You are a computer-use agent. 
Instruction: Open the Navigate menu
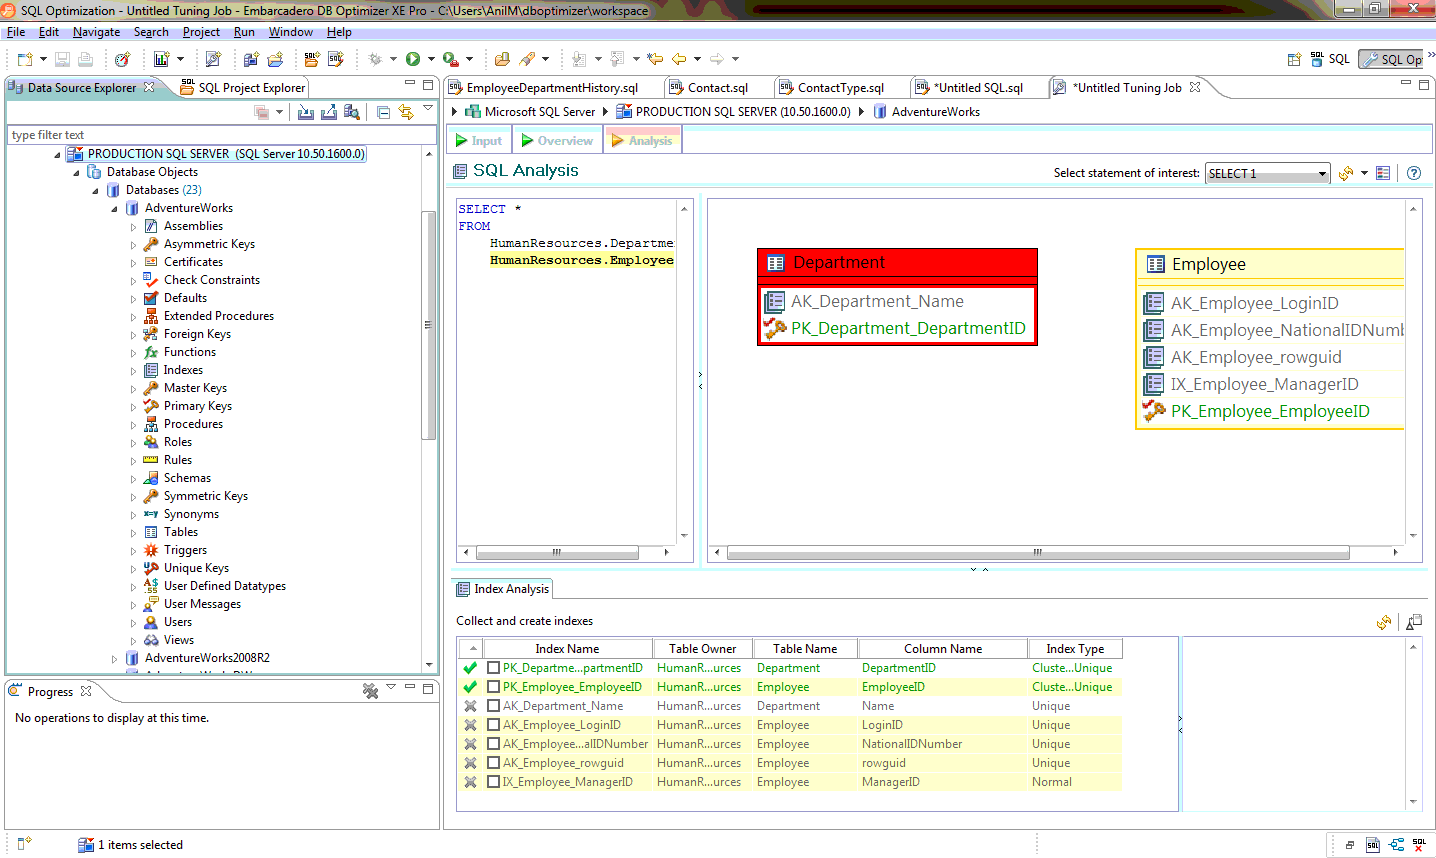(96, 32)
